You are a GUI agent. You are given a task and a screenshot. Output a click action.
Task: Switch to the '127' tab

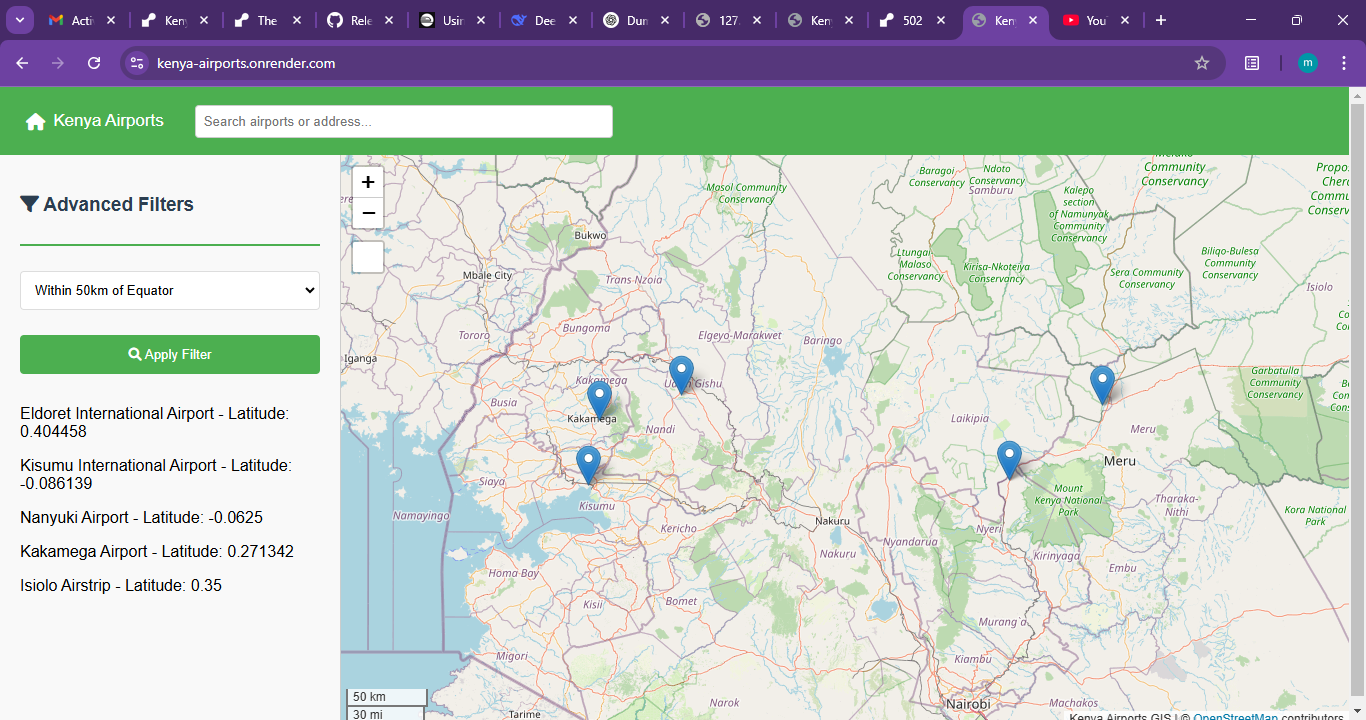coord(730,20)
